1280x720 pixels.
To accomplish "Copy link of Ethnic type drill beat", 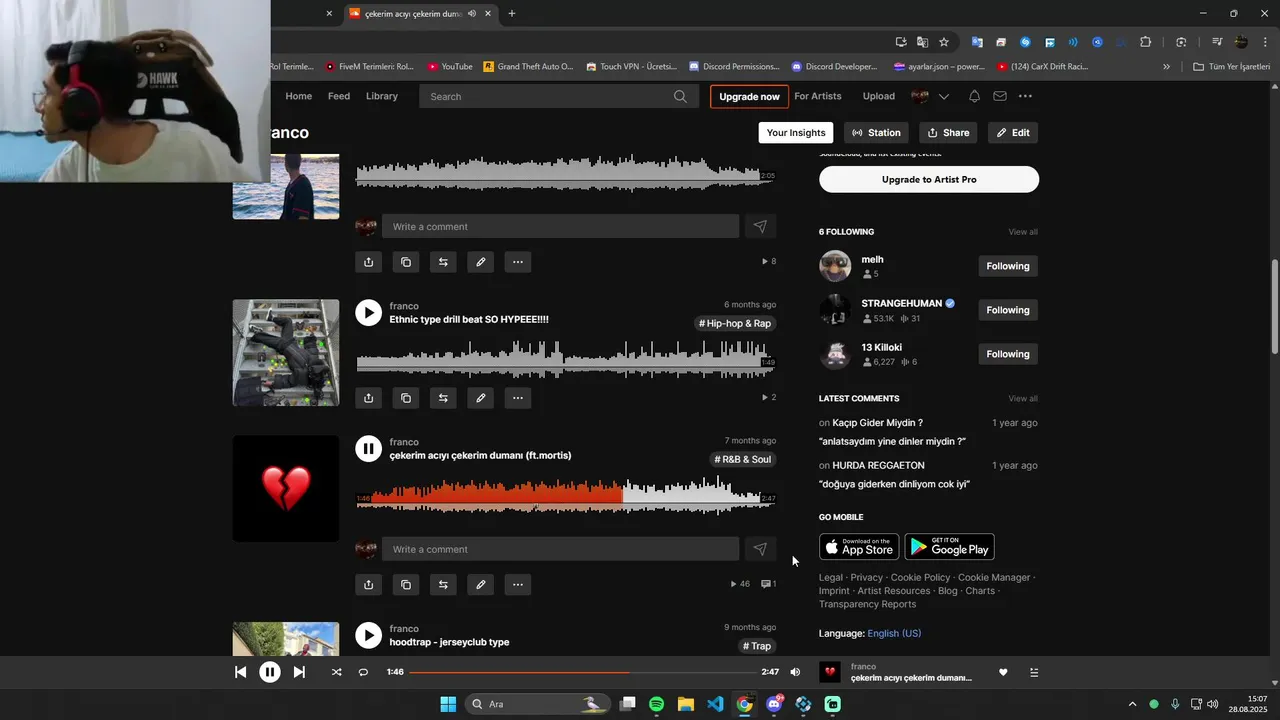I will (406, 398).
